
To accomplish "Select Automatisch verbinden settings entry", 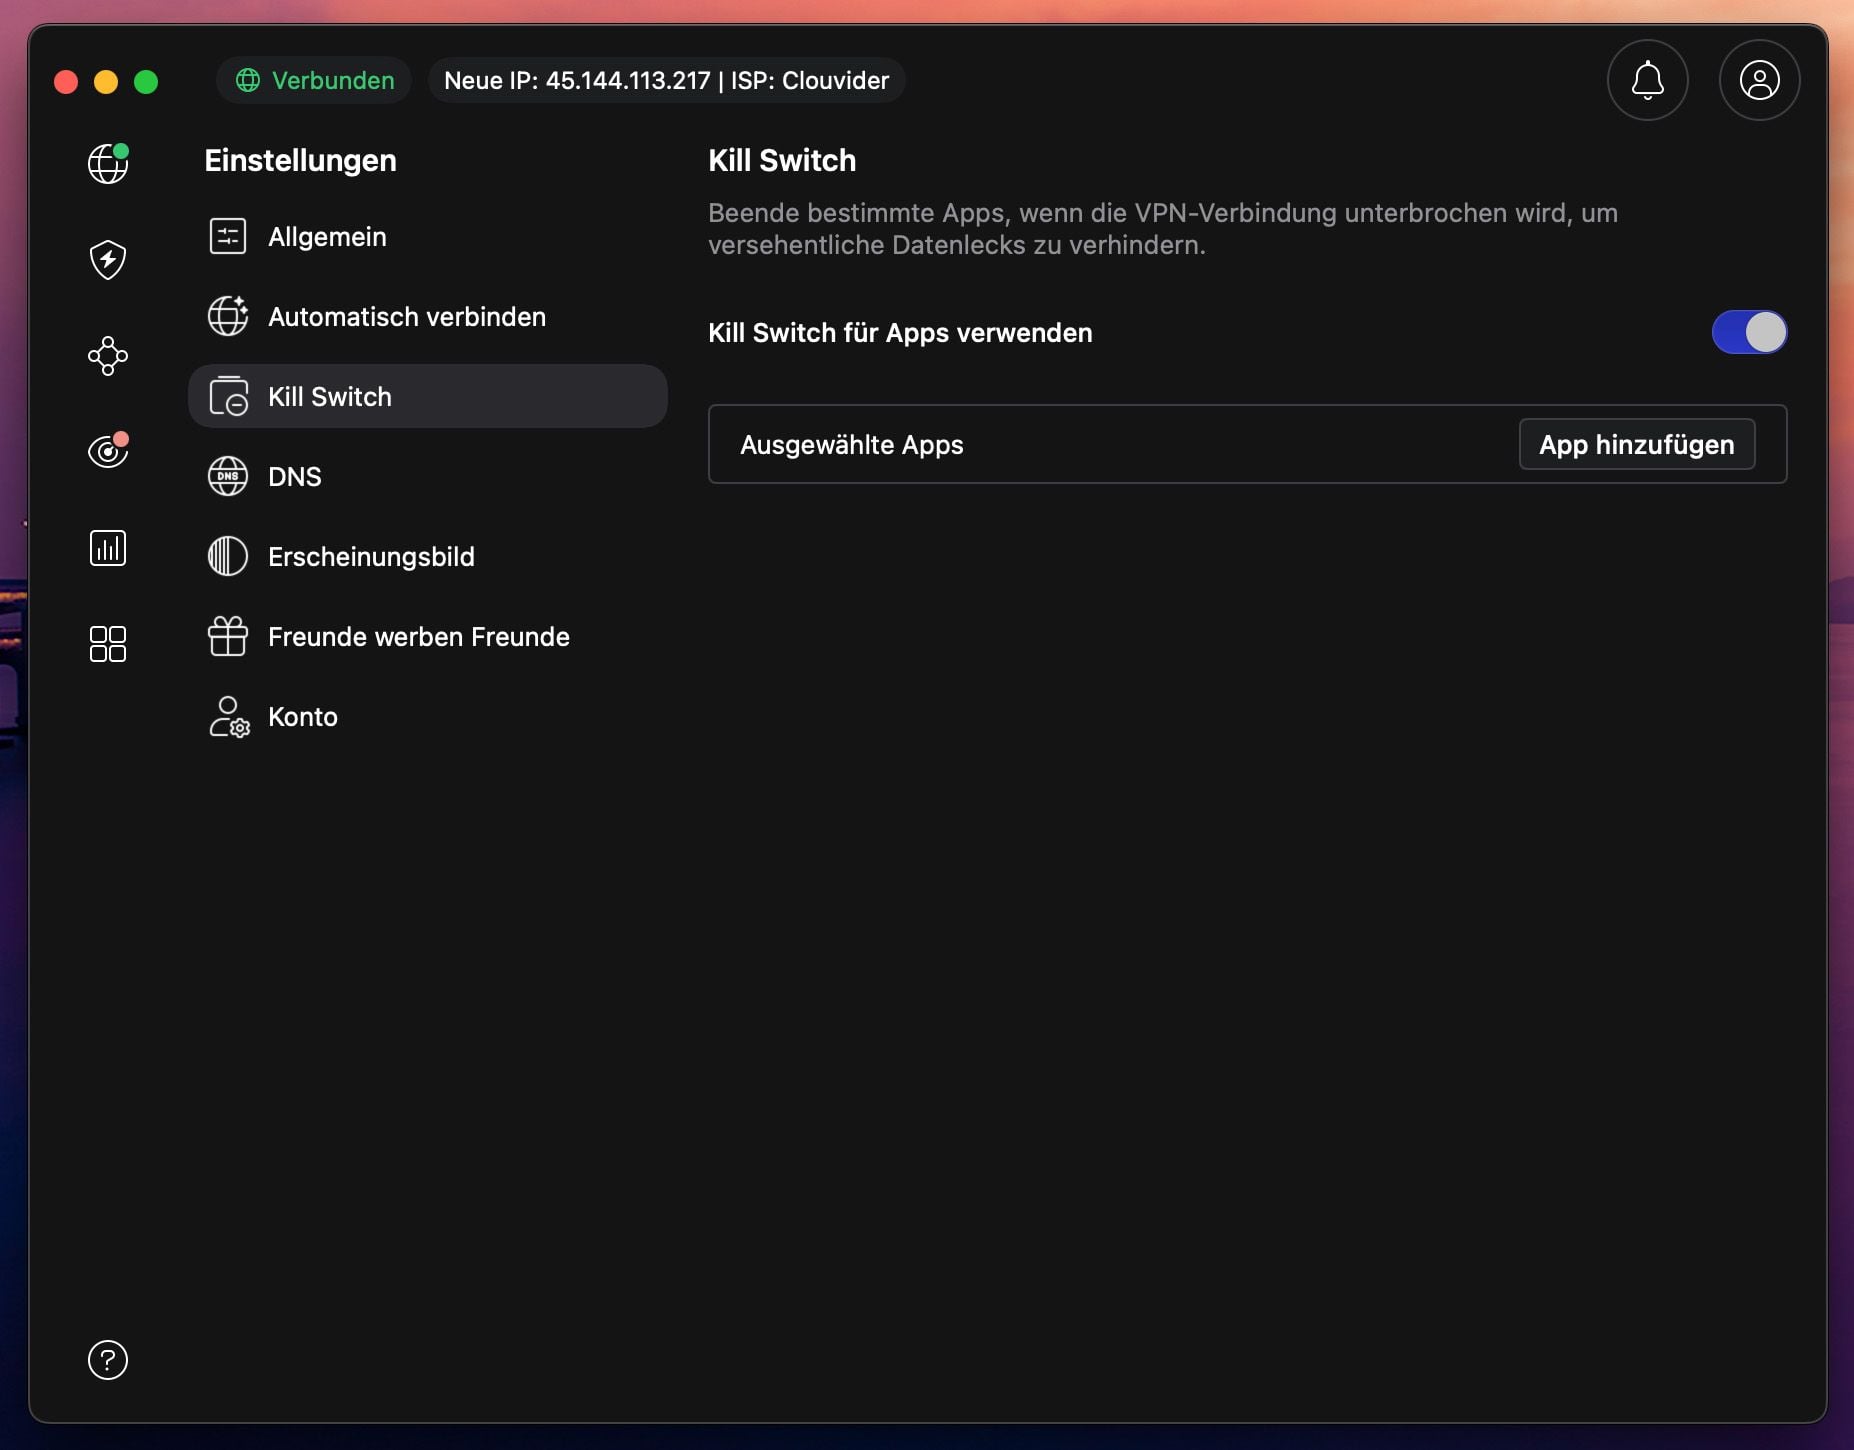I will coord(405,316).
